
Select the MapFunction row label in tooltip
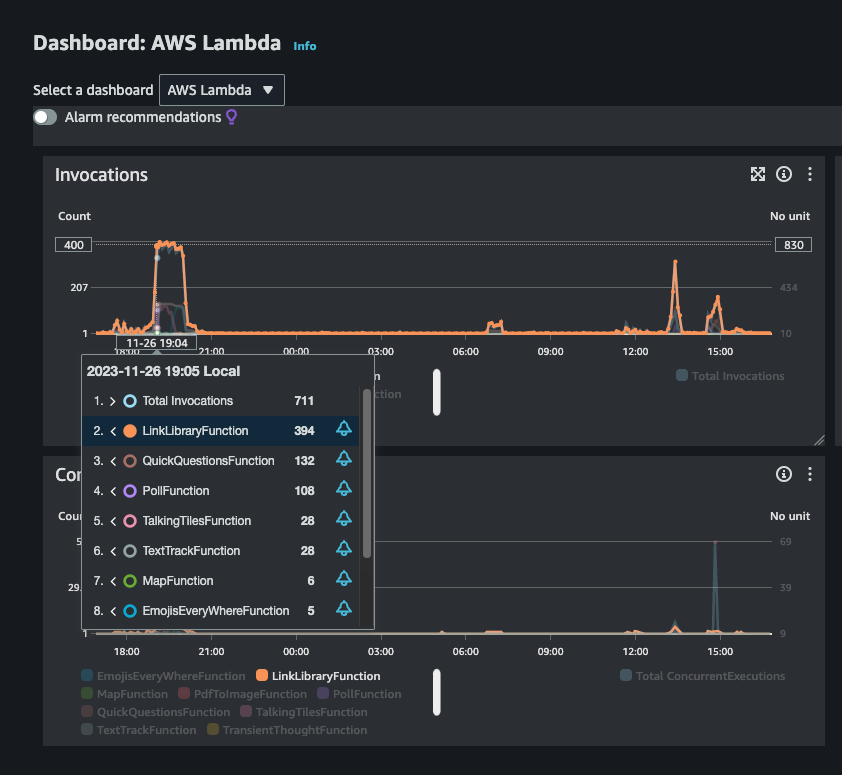[178, 582]
